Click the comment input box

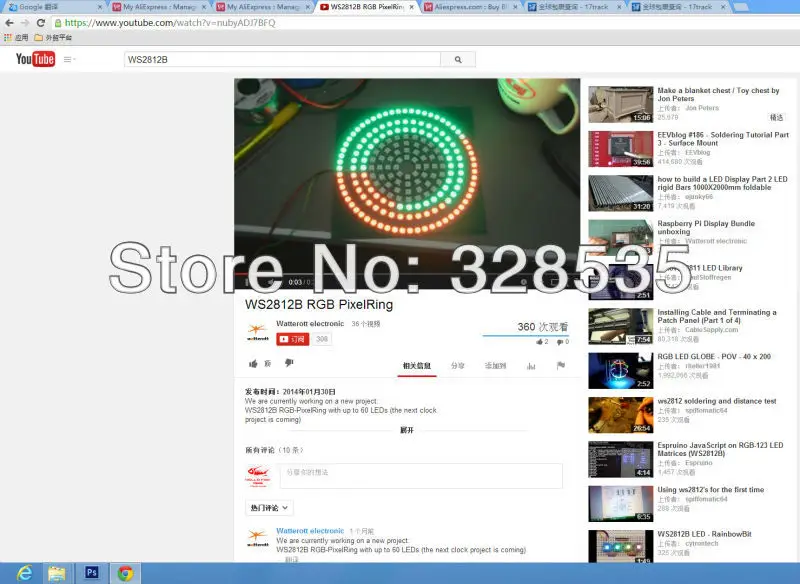(x=421, y=475)
